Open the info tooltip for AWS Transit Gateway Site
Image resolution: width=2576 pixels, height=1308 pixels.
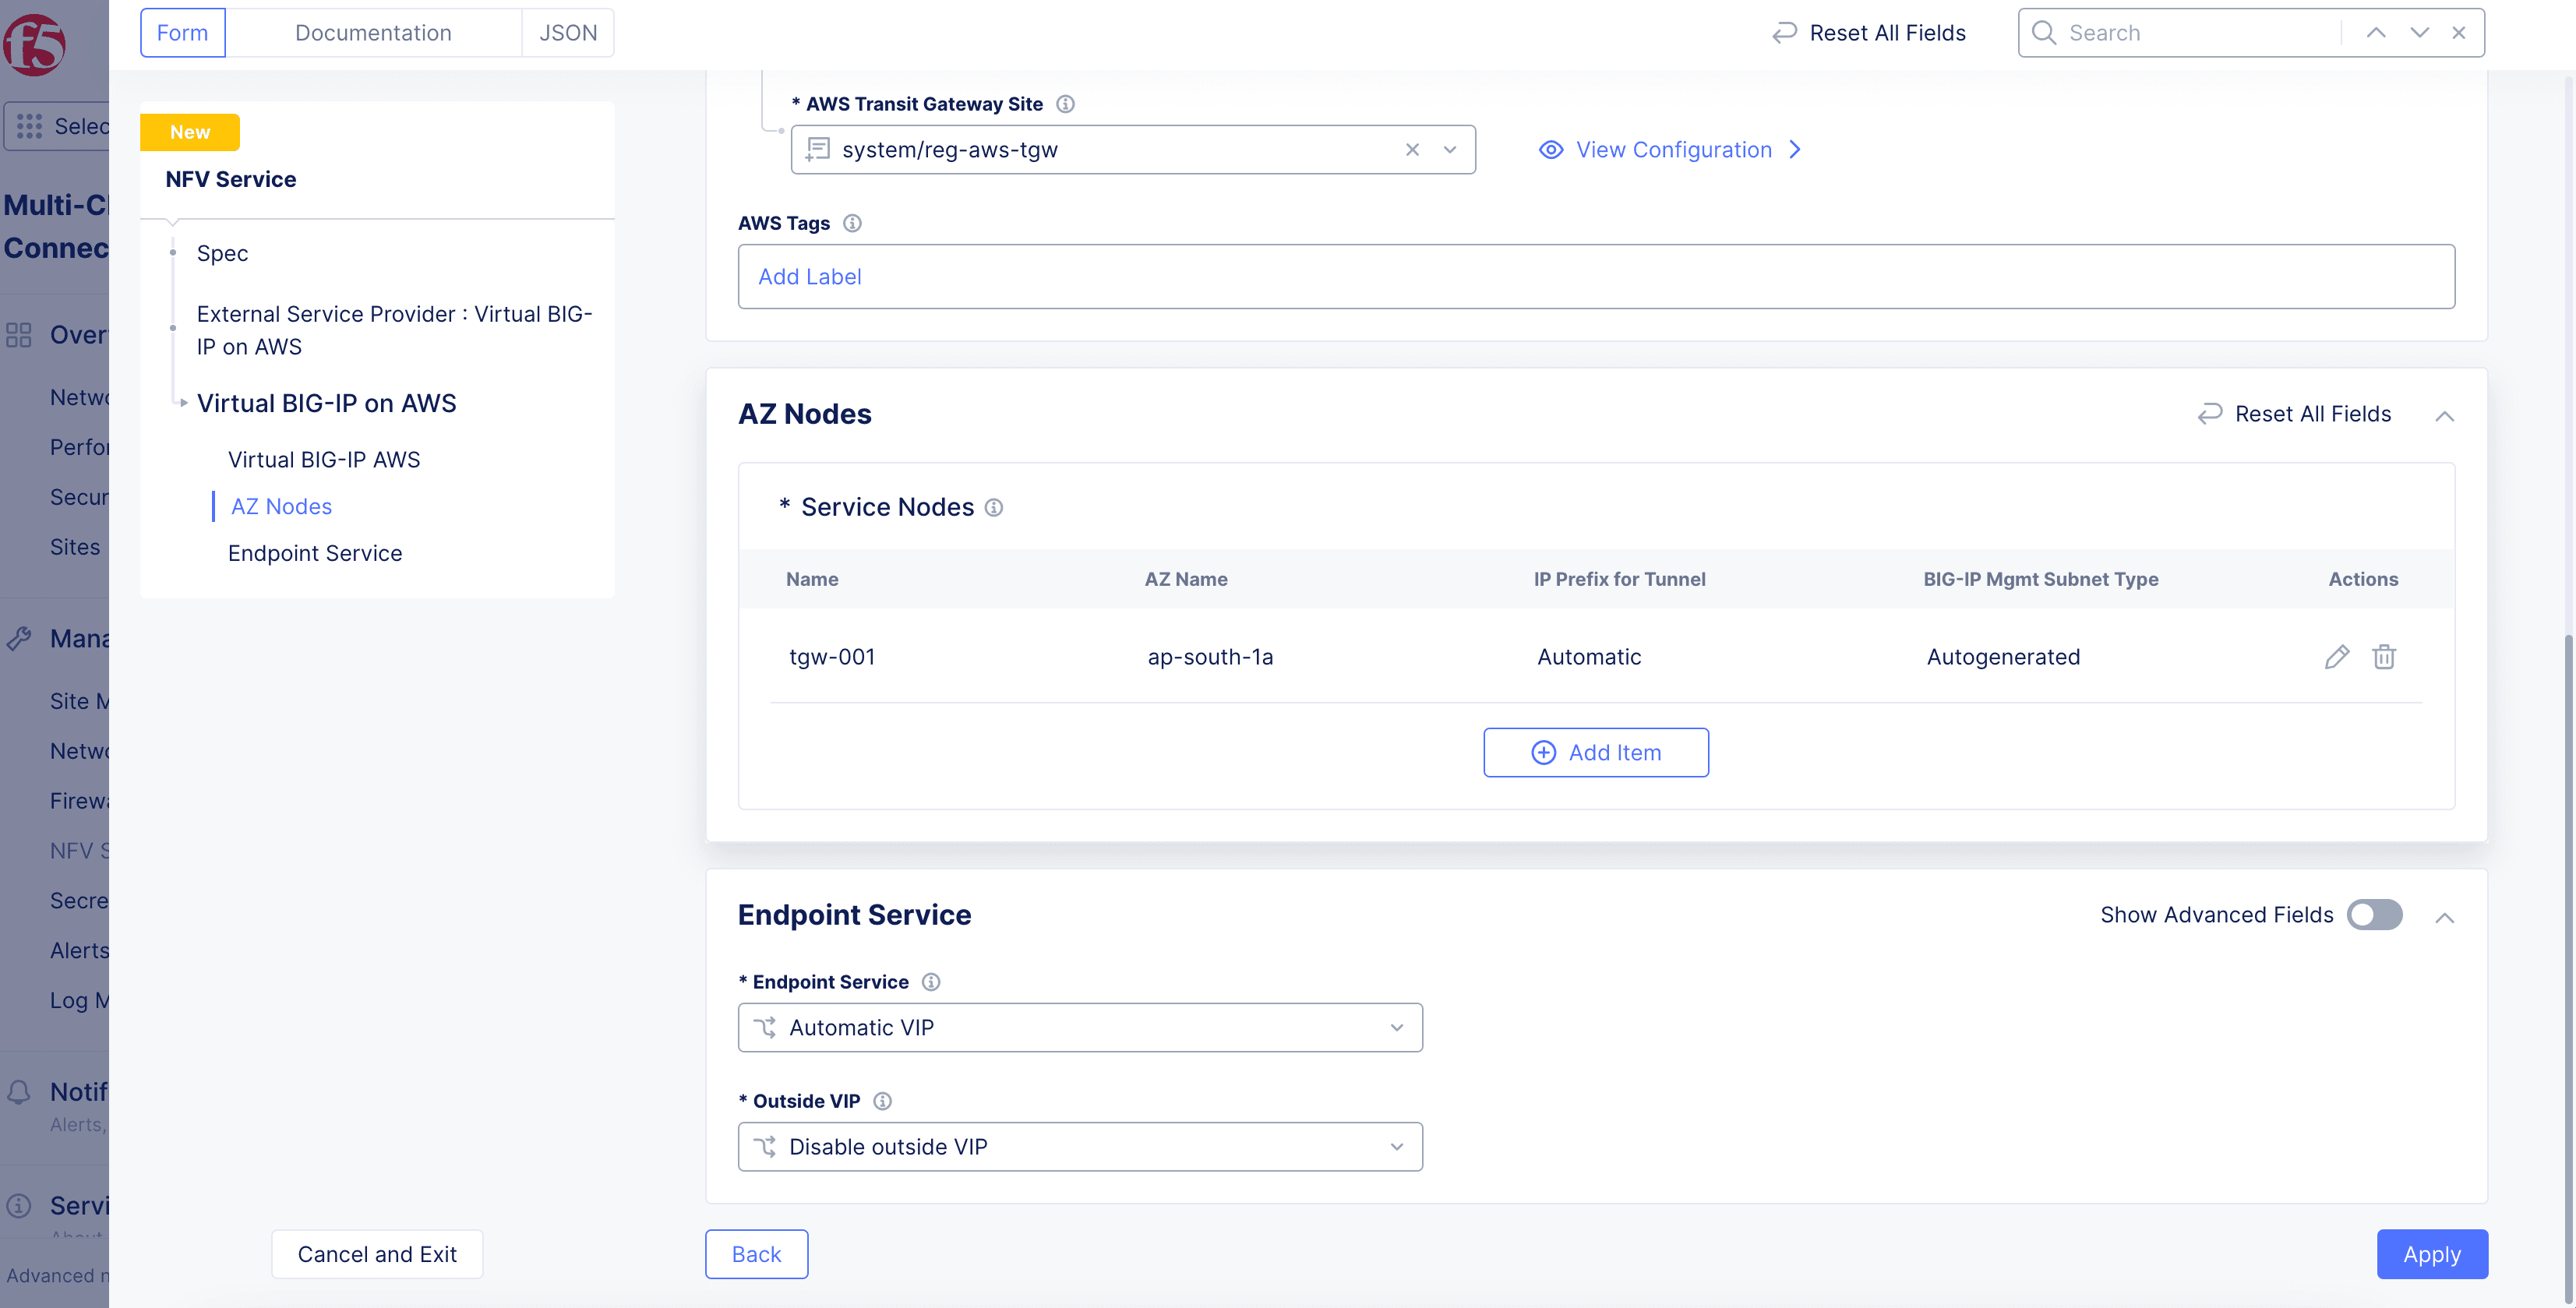tap(1066, 104)
